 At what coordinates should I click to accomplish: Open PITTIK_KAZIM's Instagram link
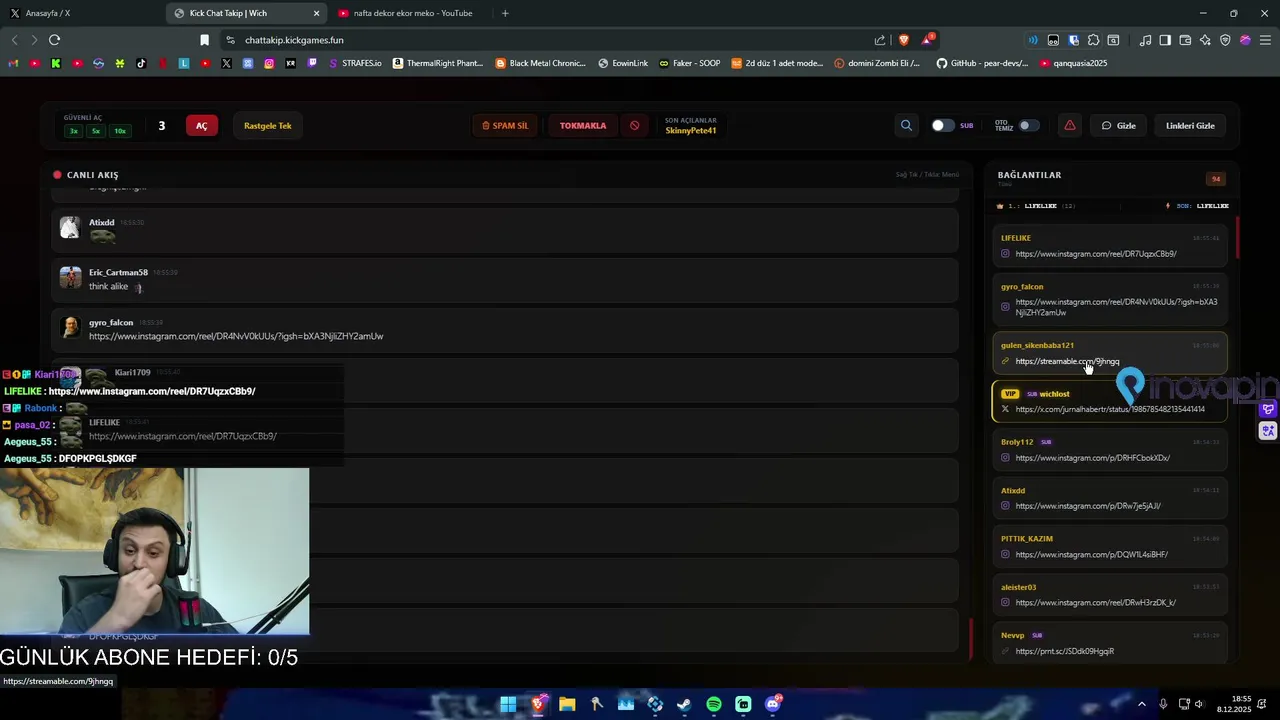pyautogui.click(x=1091, y=555)
